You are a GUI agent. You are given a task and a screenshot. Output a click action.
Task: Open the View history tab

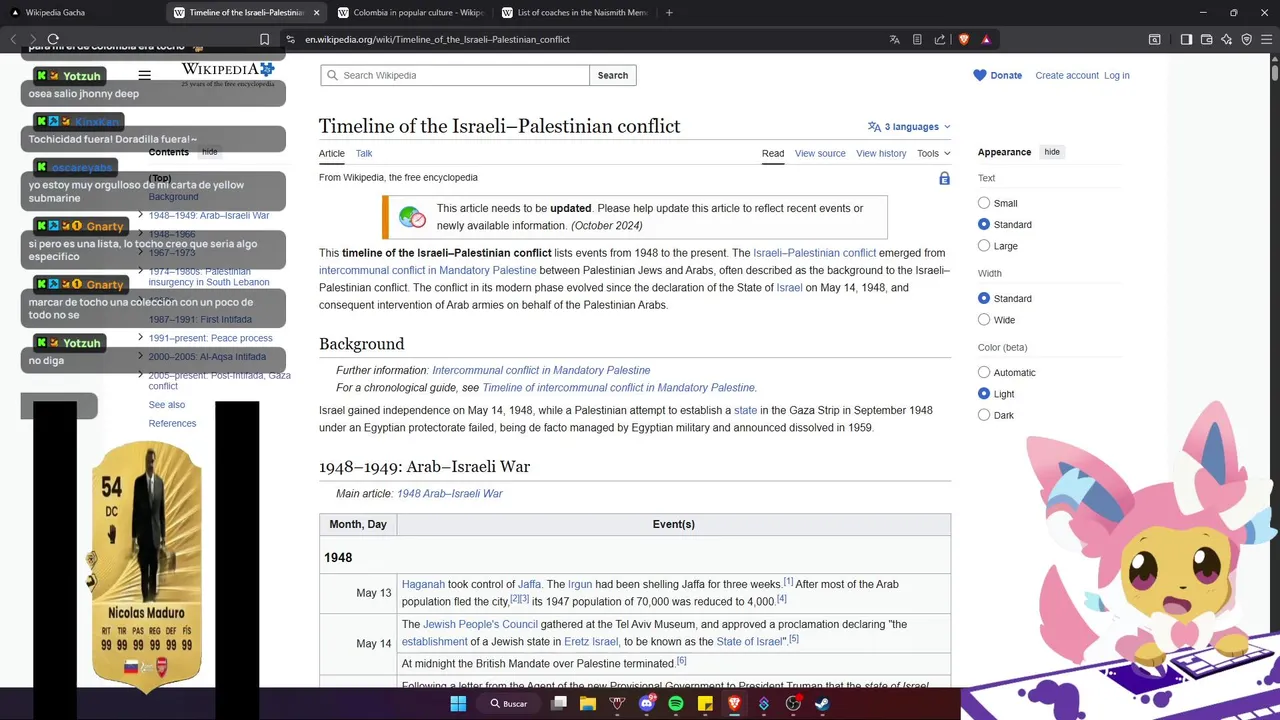[881, 153]
